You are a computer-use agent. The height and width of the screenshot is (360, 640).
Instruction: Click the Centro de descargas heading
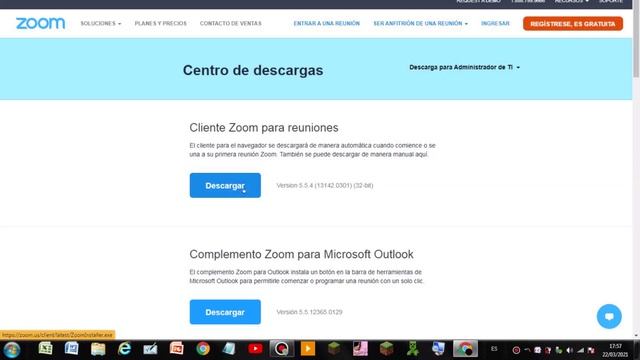[253, 70]
